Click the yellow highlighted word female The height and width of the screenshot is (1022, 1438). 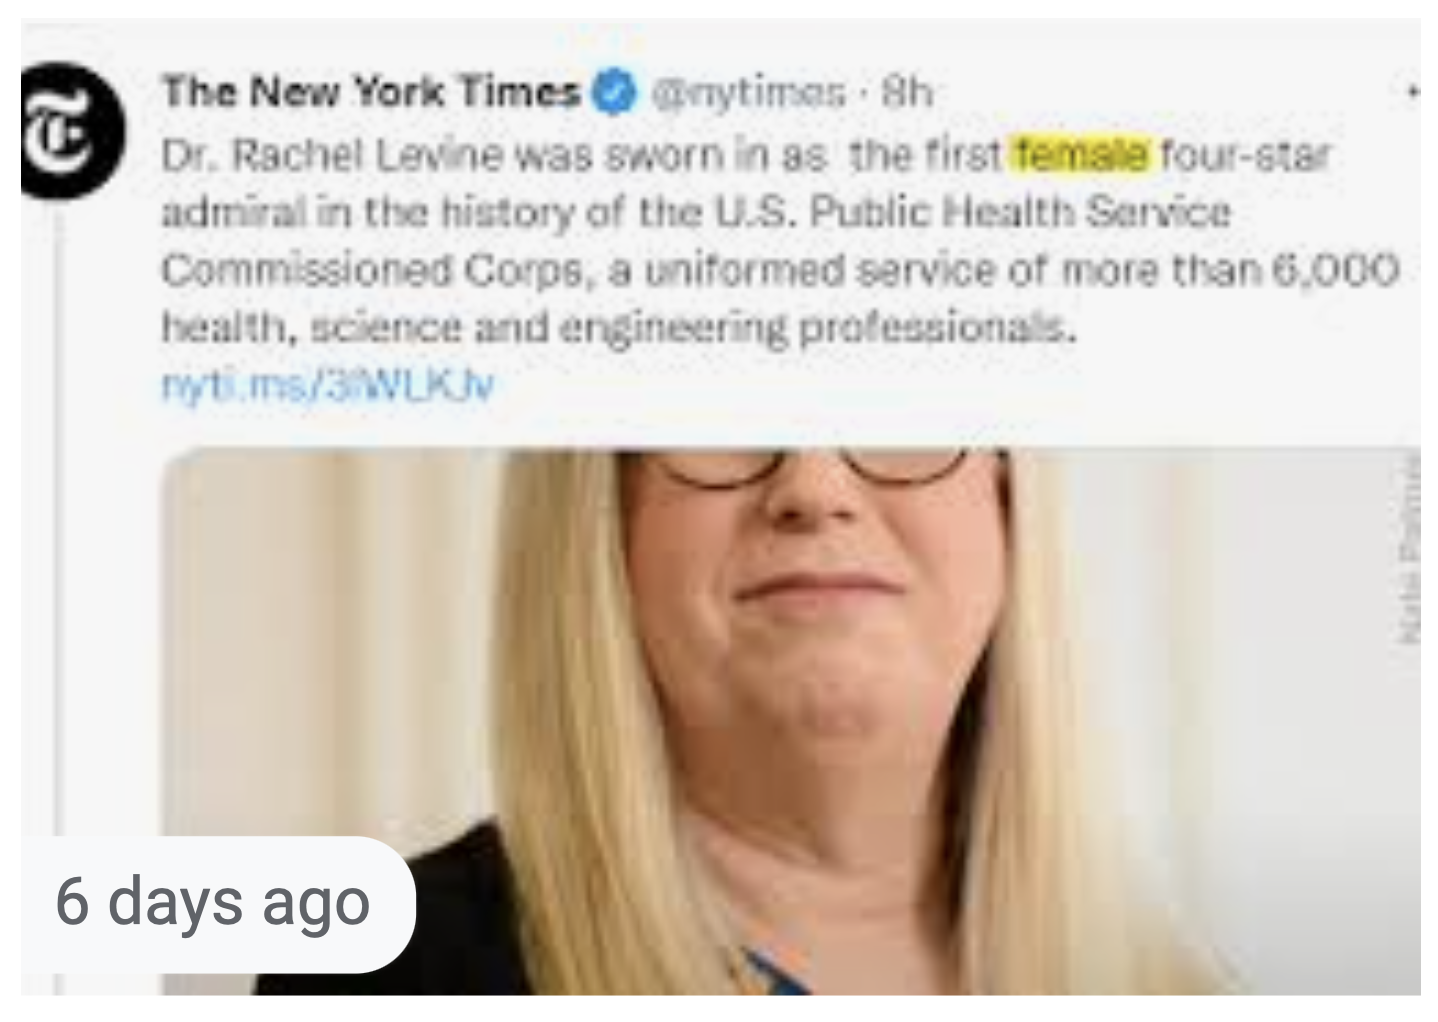pyautogui.click(x=1083, y=155)
